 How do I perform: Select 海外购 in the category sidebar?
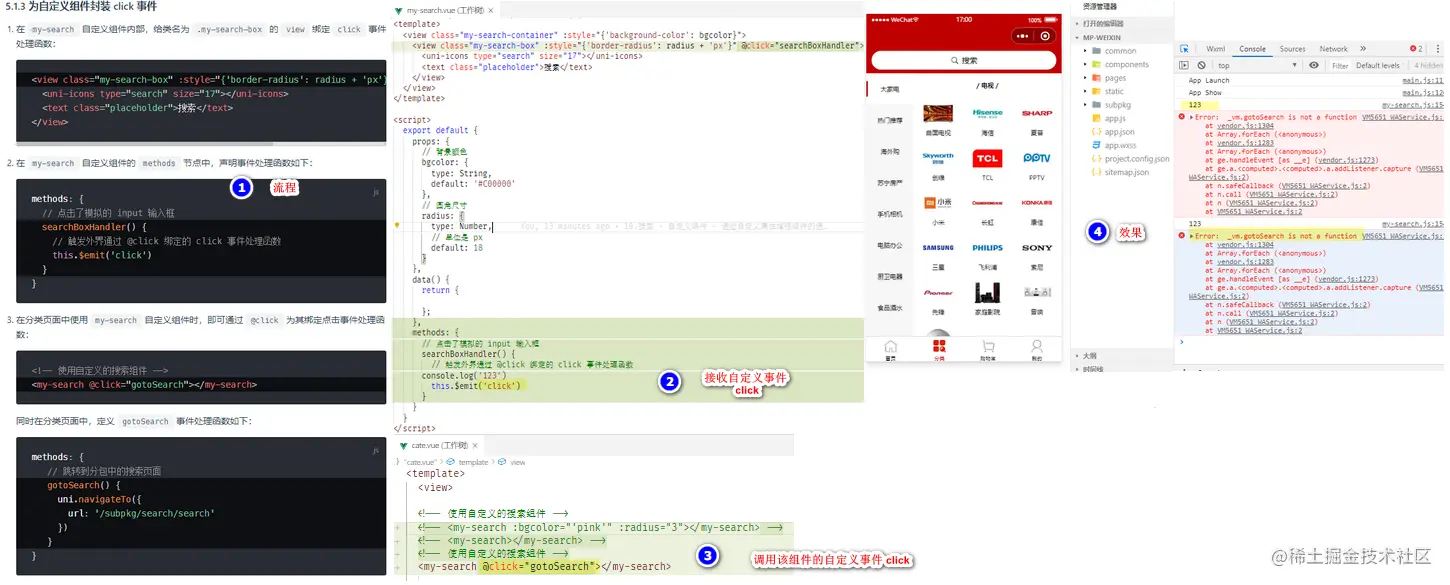point(890,151)
